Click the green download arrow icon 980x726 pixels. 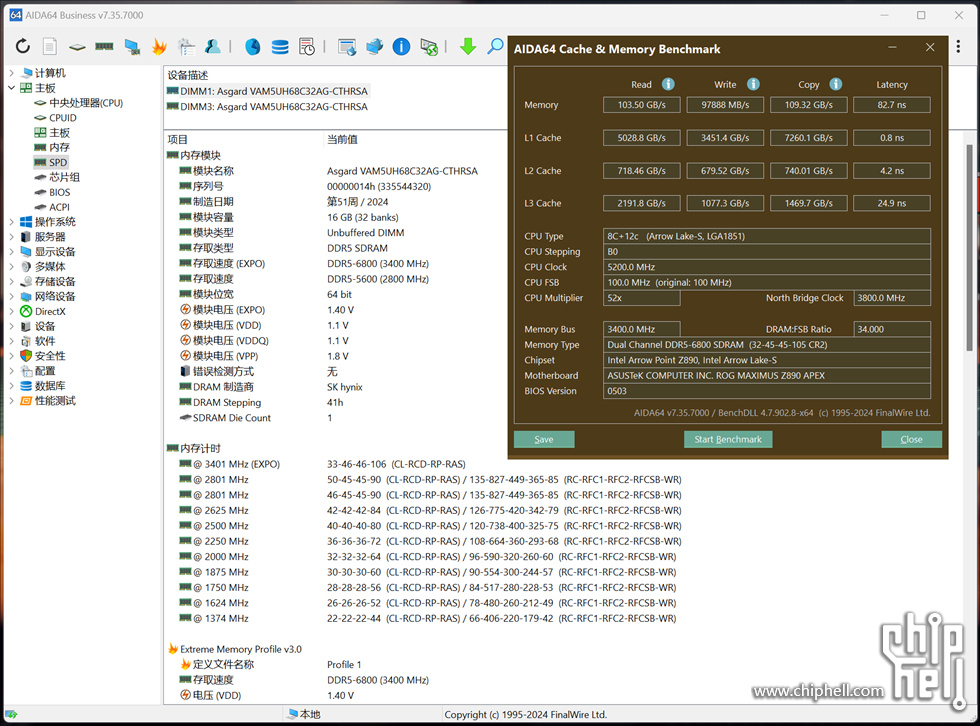468,46
